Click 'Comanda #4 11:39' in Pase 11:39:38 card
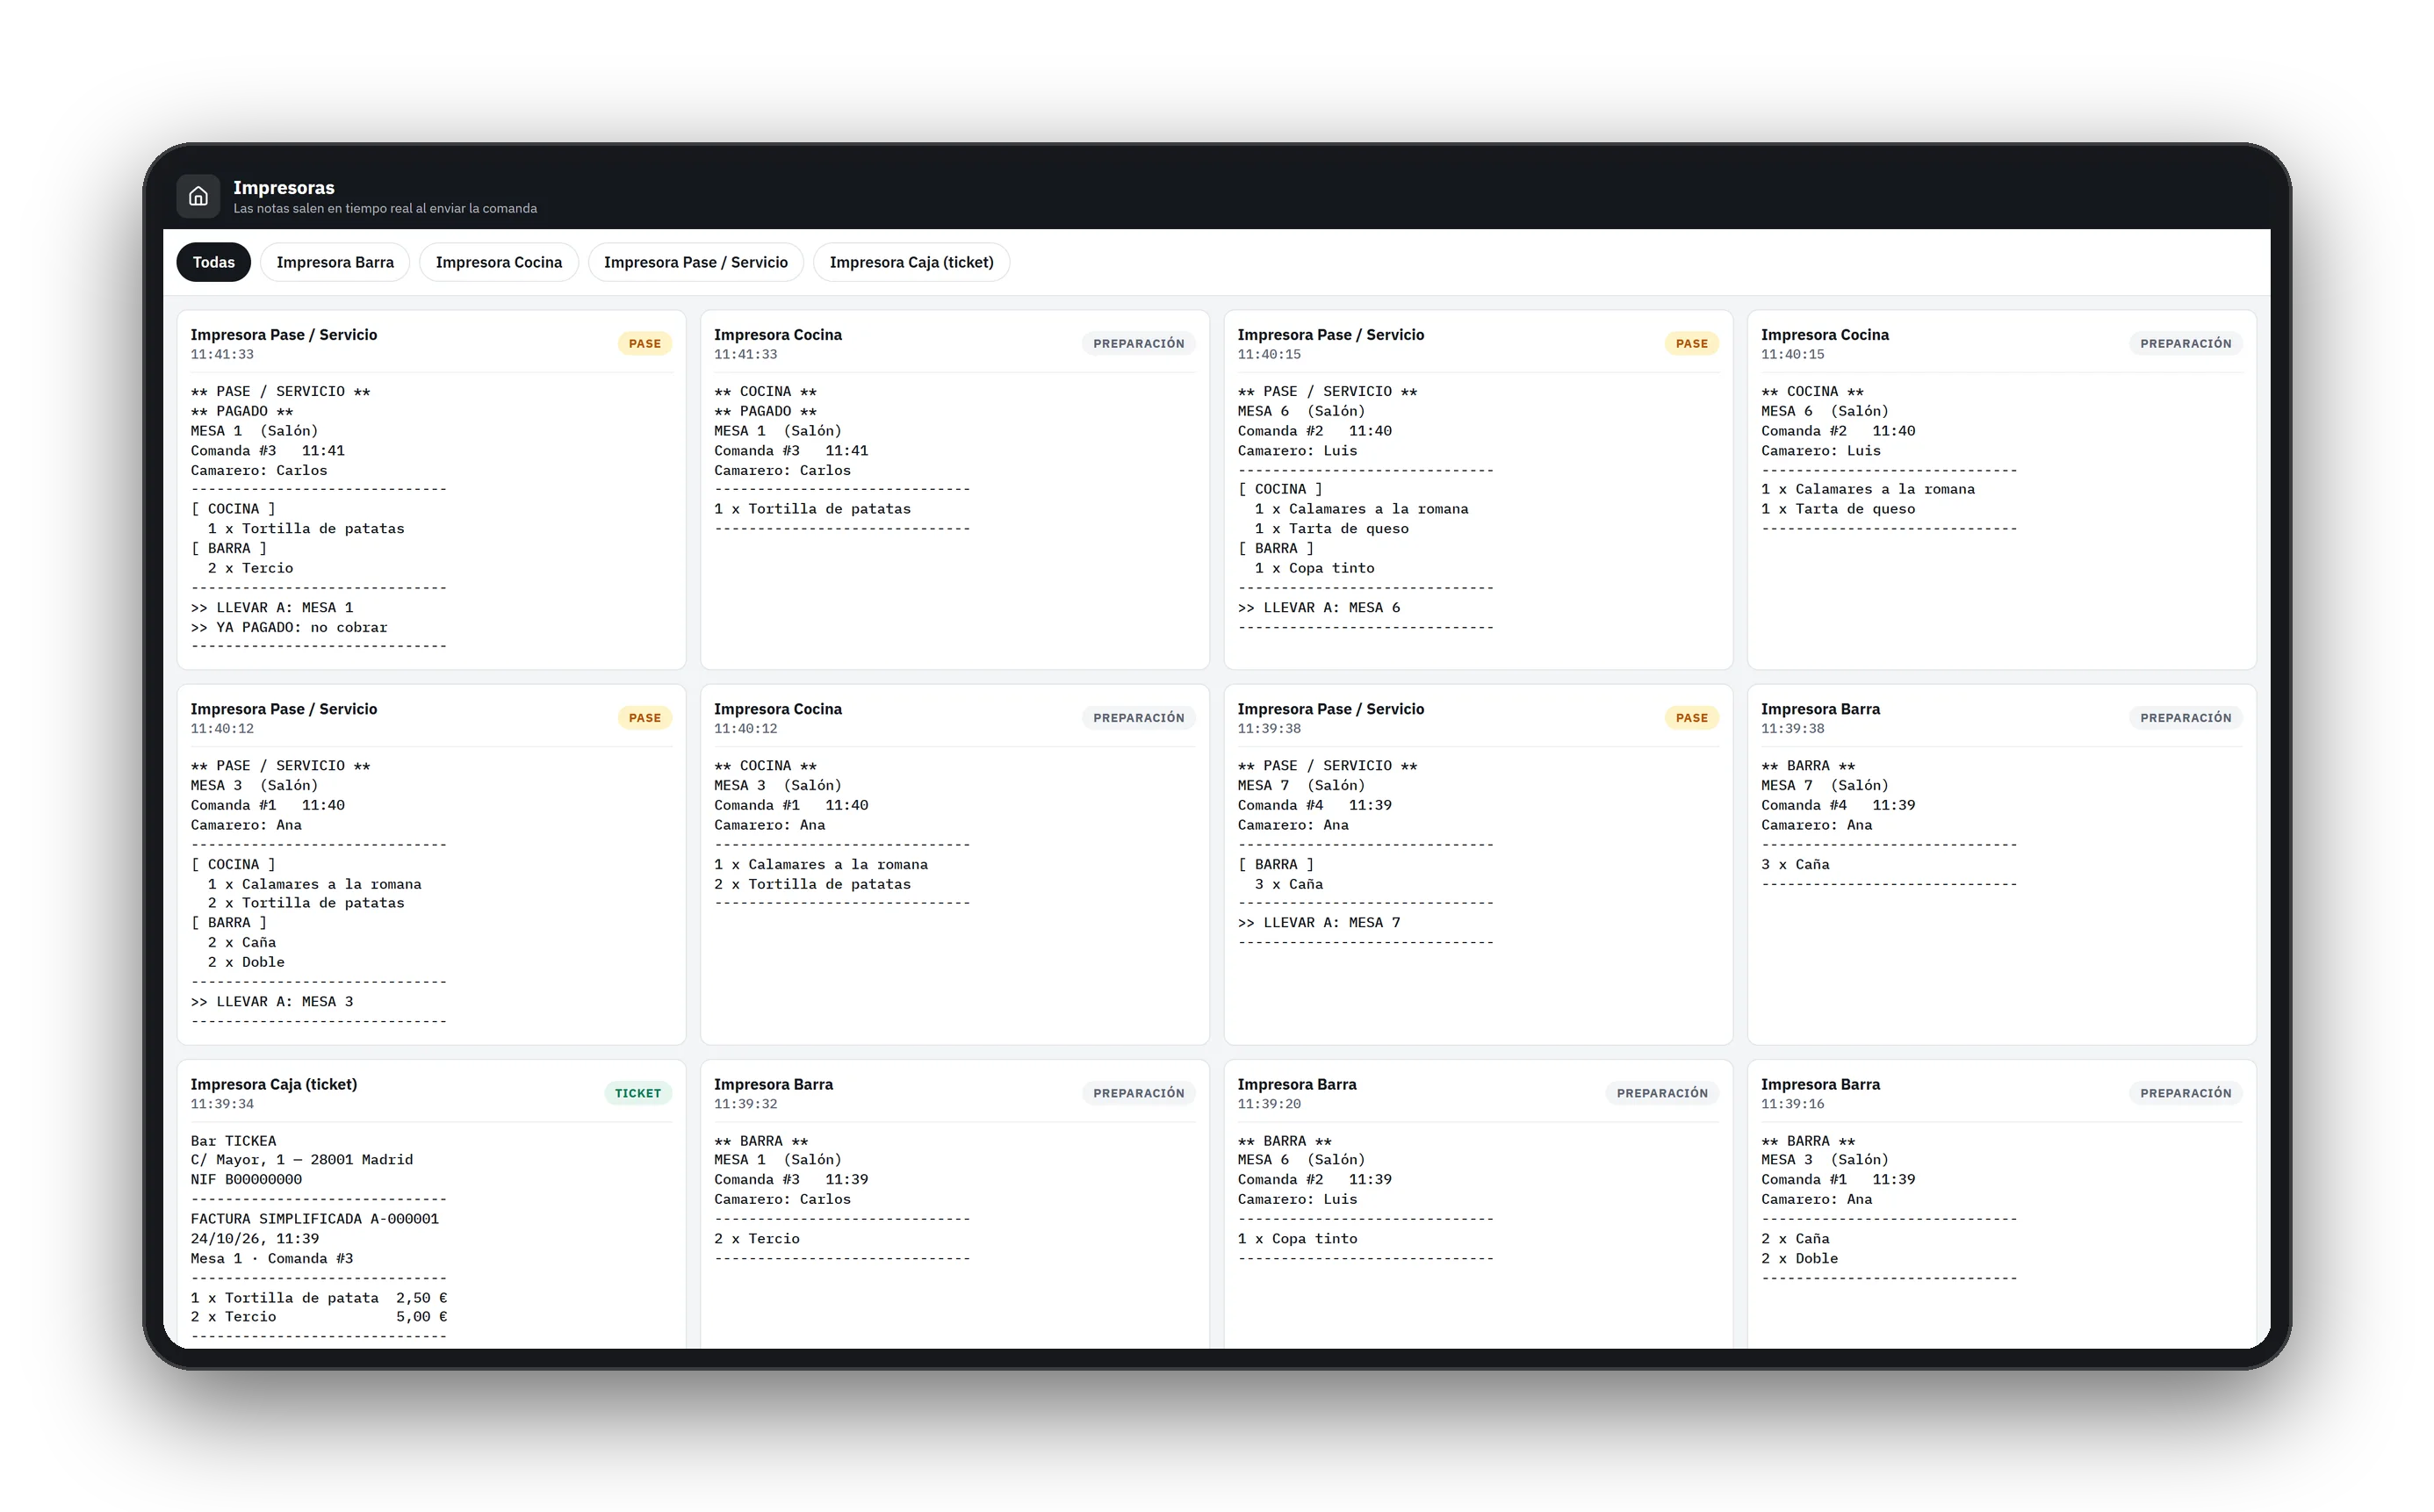 click(x=1314, y=805)
